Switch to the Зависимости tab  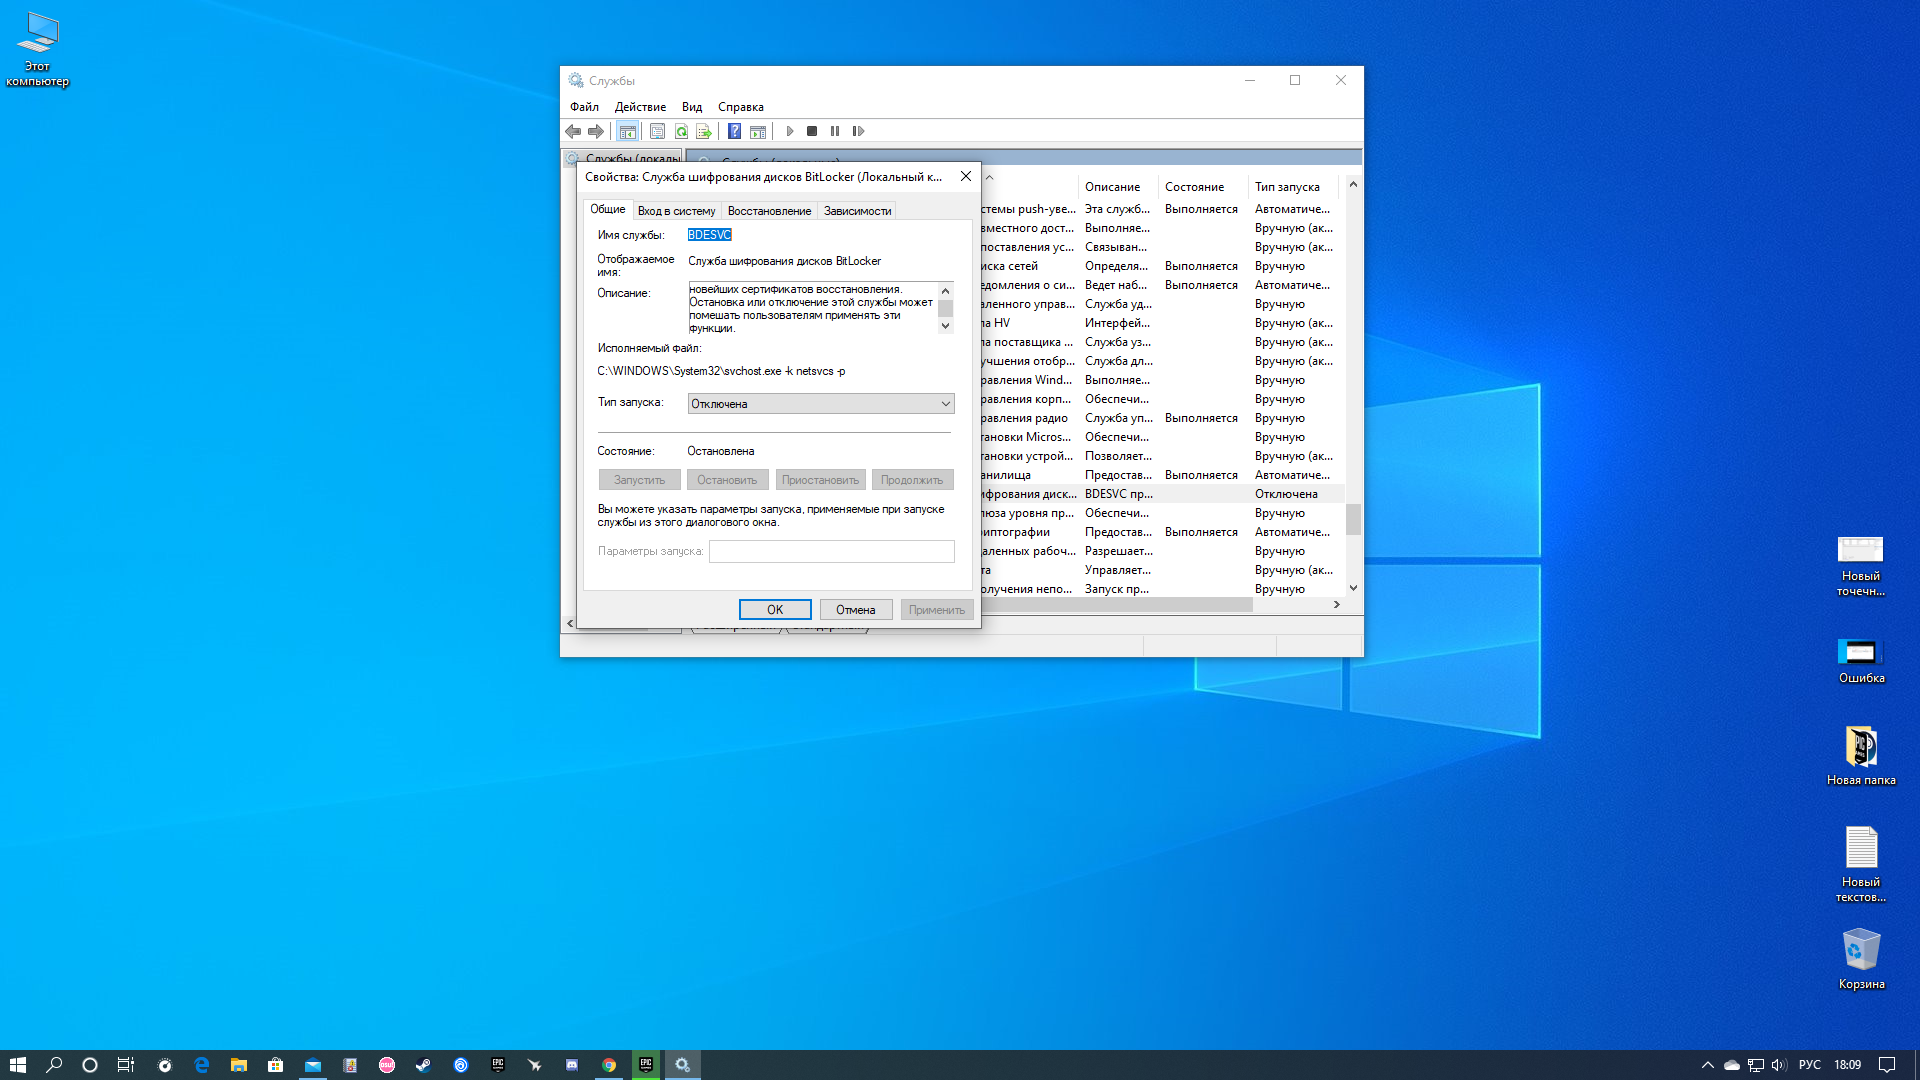(857, 211)
